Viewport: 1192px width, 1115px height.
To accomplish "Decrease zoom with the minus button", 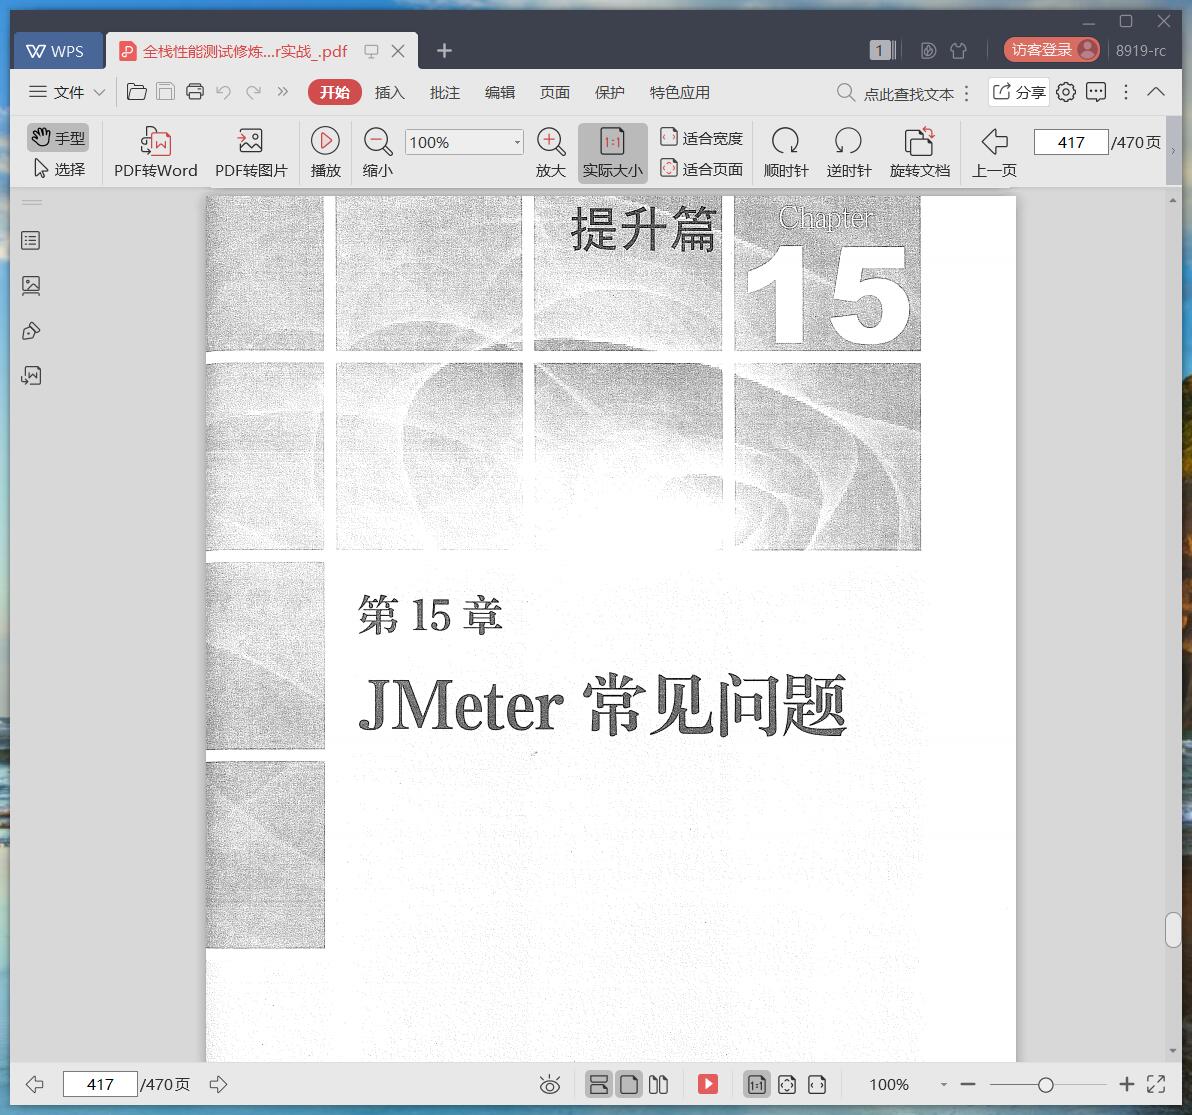I will (968, 1085).
